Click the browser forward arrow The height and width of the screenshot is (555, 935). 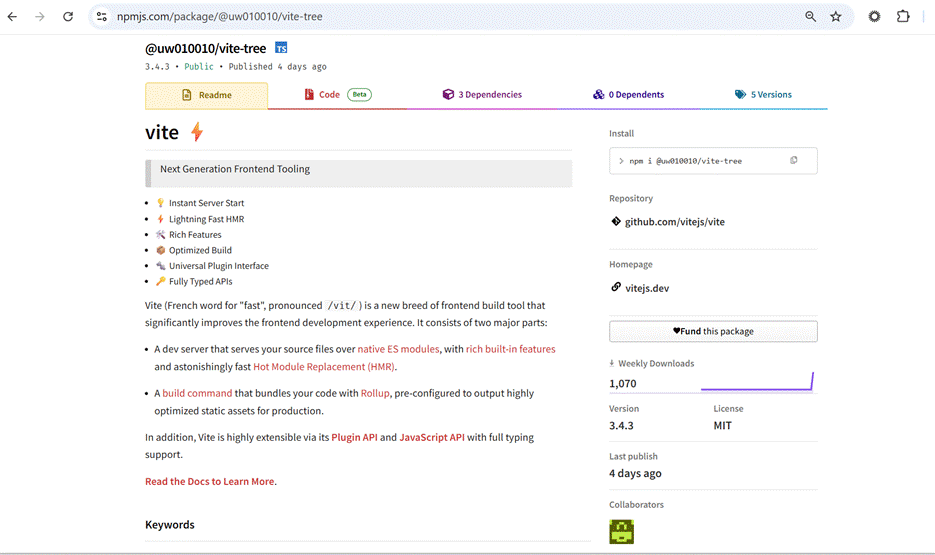coord(40,17)
